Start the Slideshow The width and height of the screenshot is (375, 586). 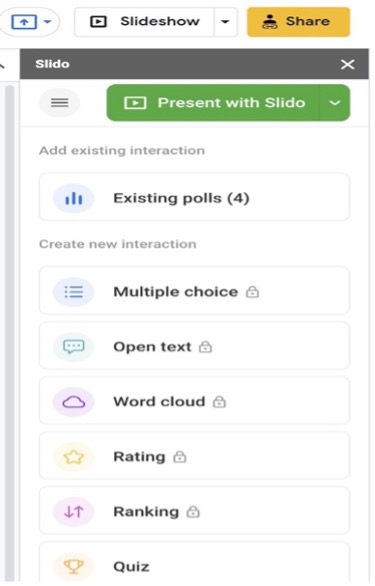[x=145, y=22]
